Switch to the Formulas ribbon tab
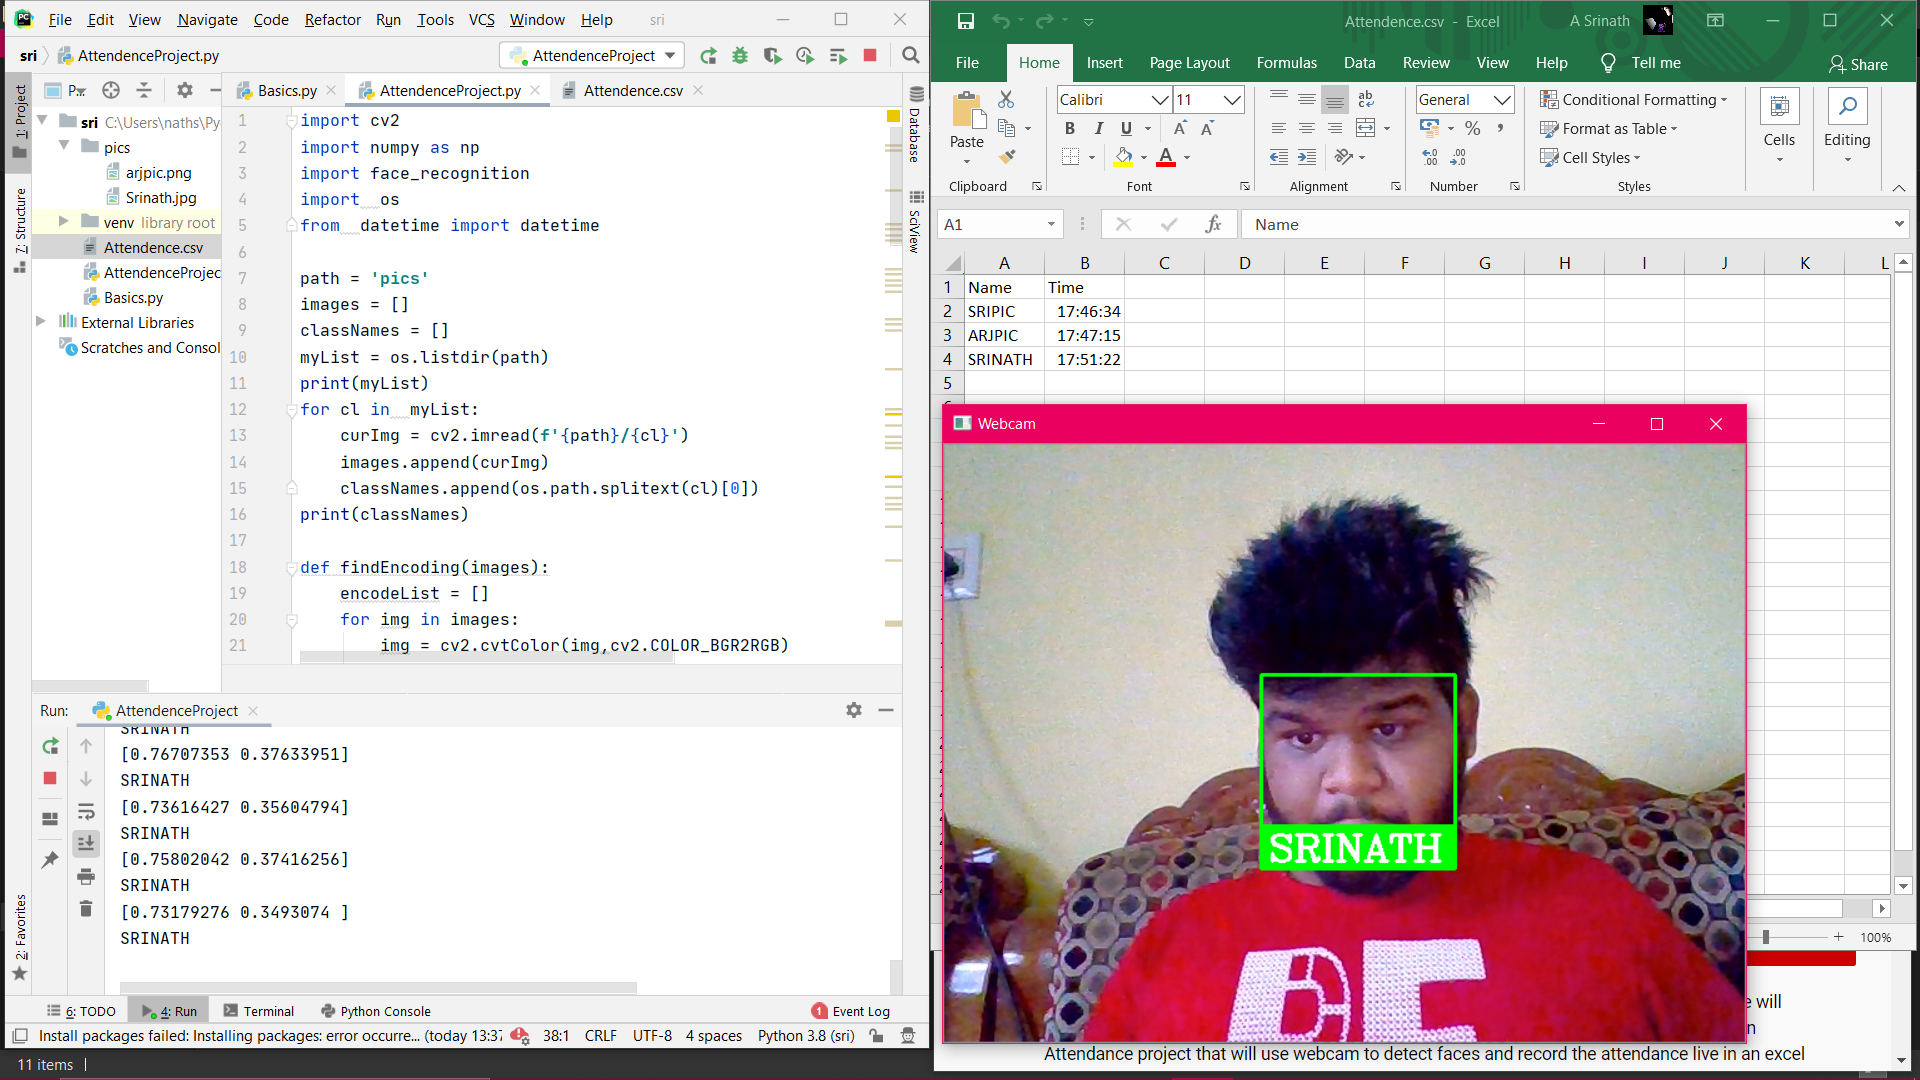1920x1080 pixels. point(1286,63)
